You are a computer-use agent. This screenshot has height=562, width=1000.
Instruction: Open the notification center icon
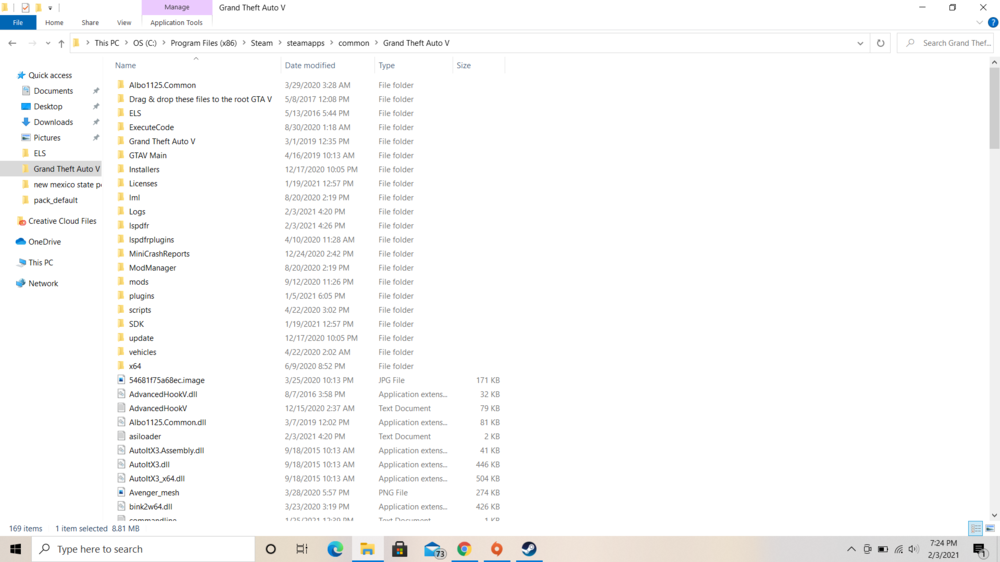[x=980, y=549]
